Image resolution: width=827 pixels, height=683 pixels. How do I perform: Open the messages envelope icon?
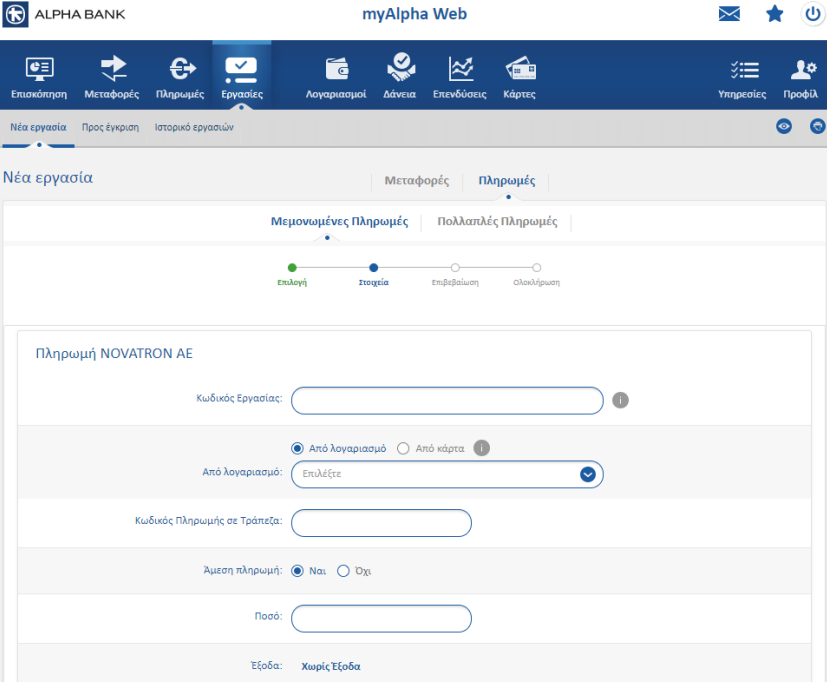729,14
